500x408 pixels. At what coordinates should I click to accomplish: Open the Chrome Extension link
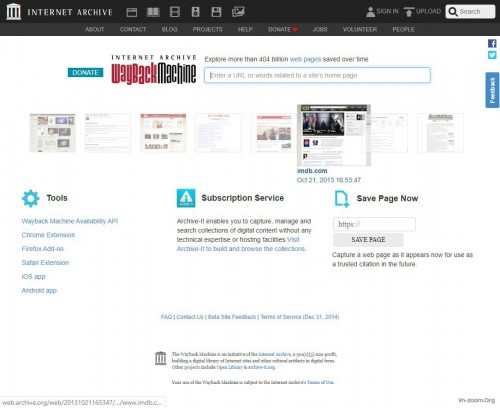(x=48, y=235)
